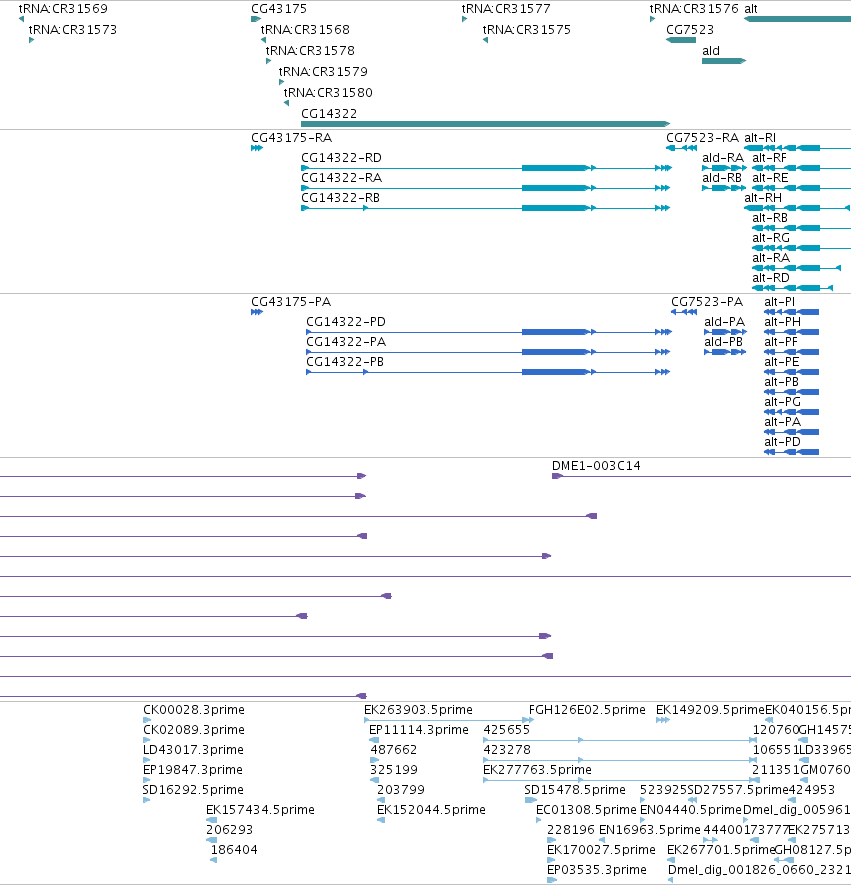
Task: Select EC01308.5prime EST label
Action: (x=586, y=810)
